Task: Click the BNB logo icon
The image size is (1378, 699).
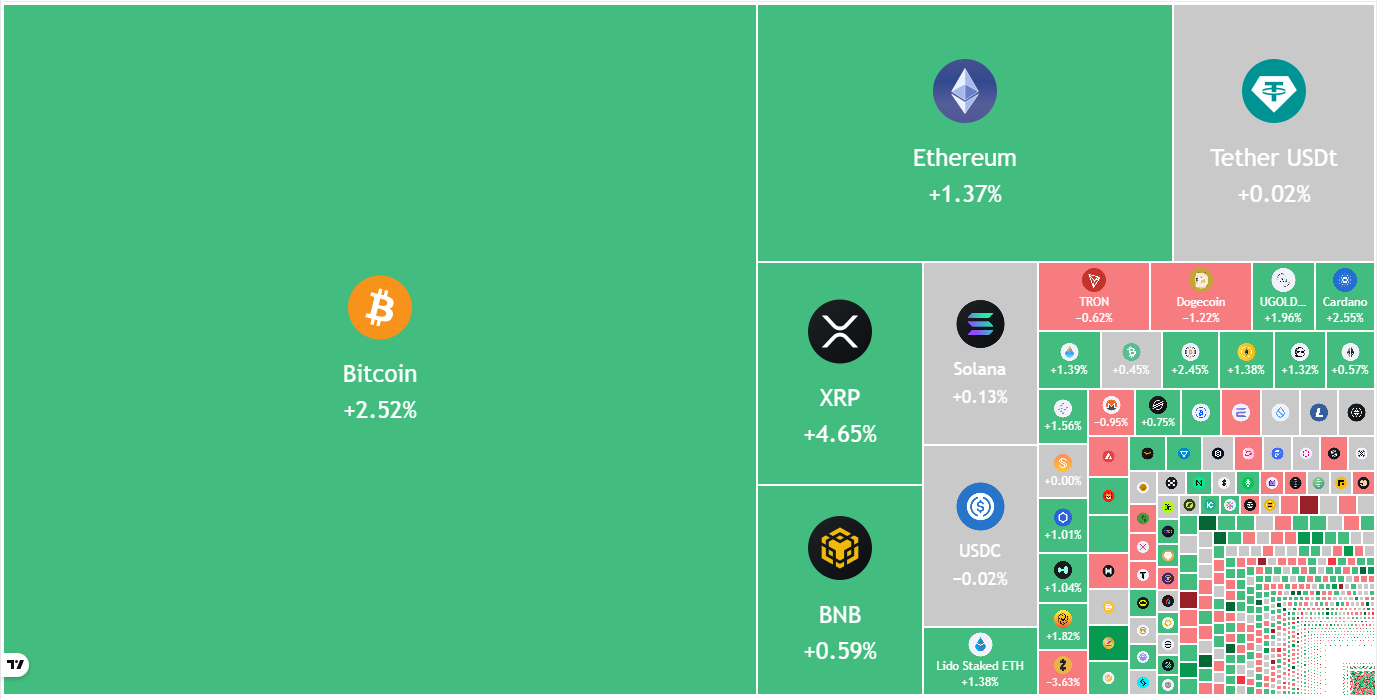Action: (840, 548)
